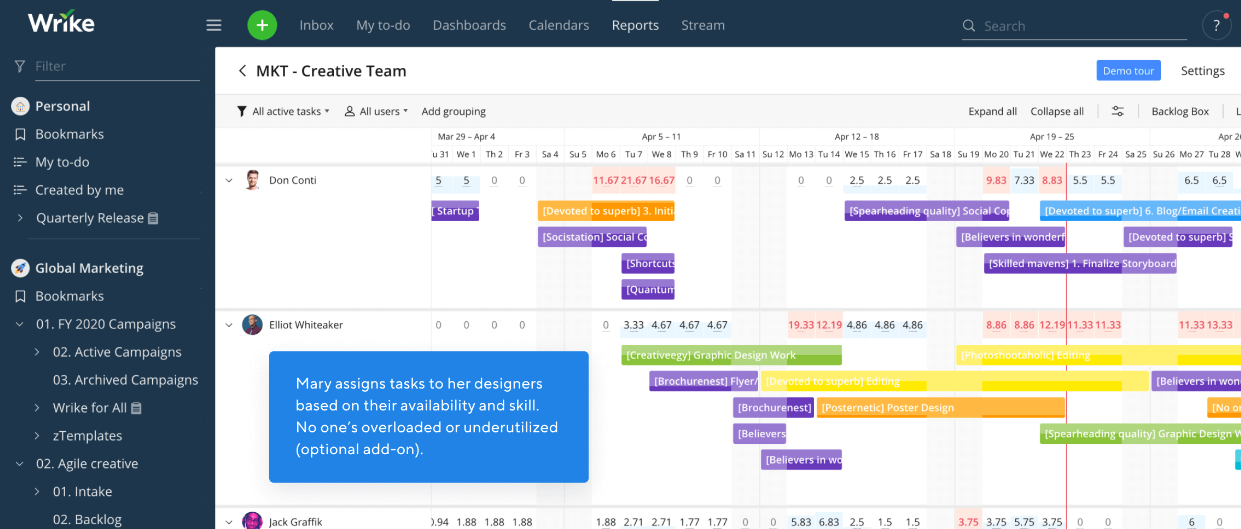Click the search magnifier icon
1241x529 pixels.
(969, 26)
